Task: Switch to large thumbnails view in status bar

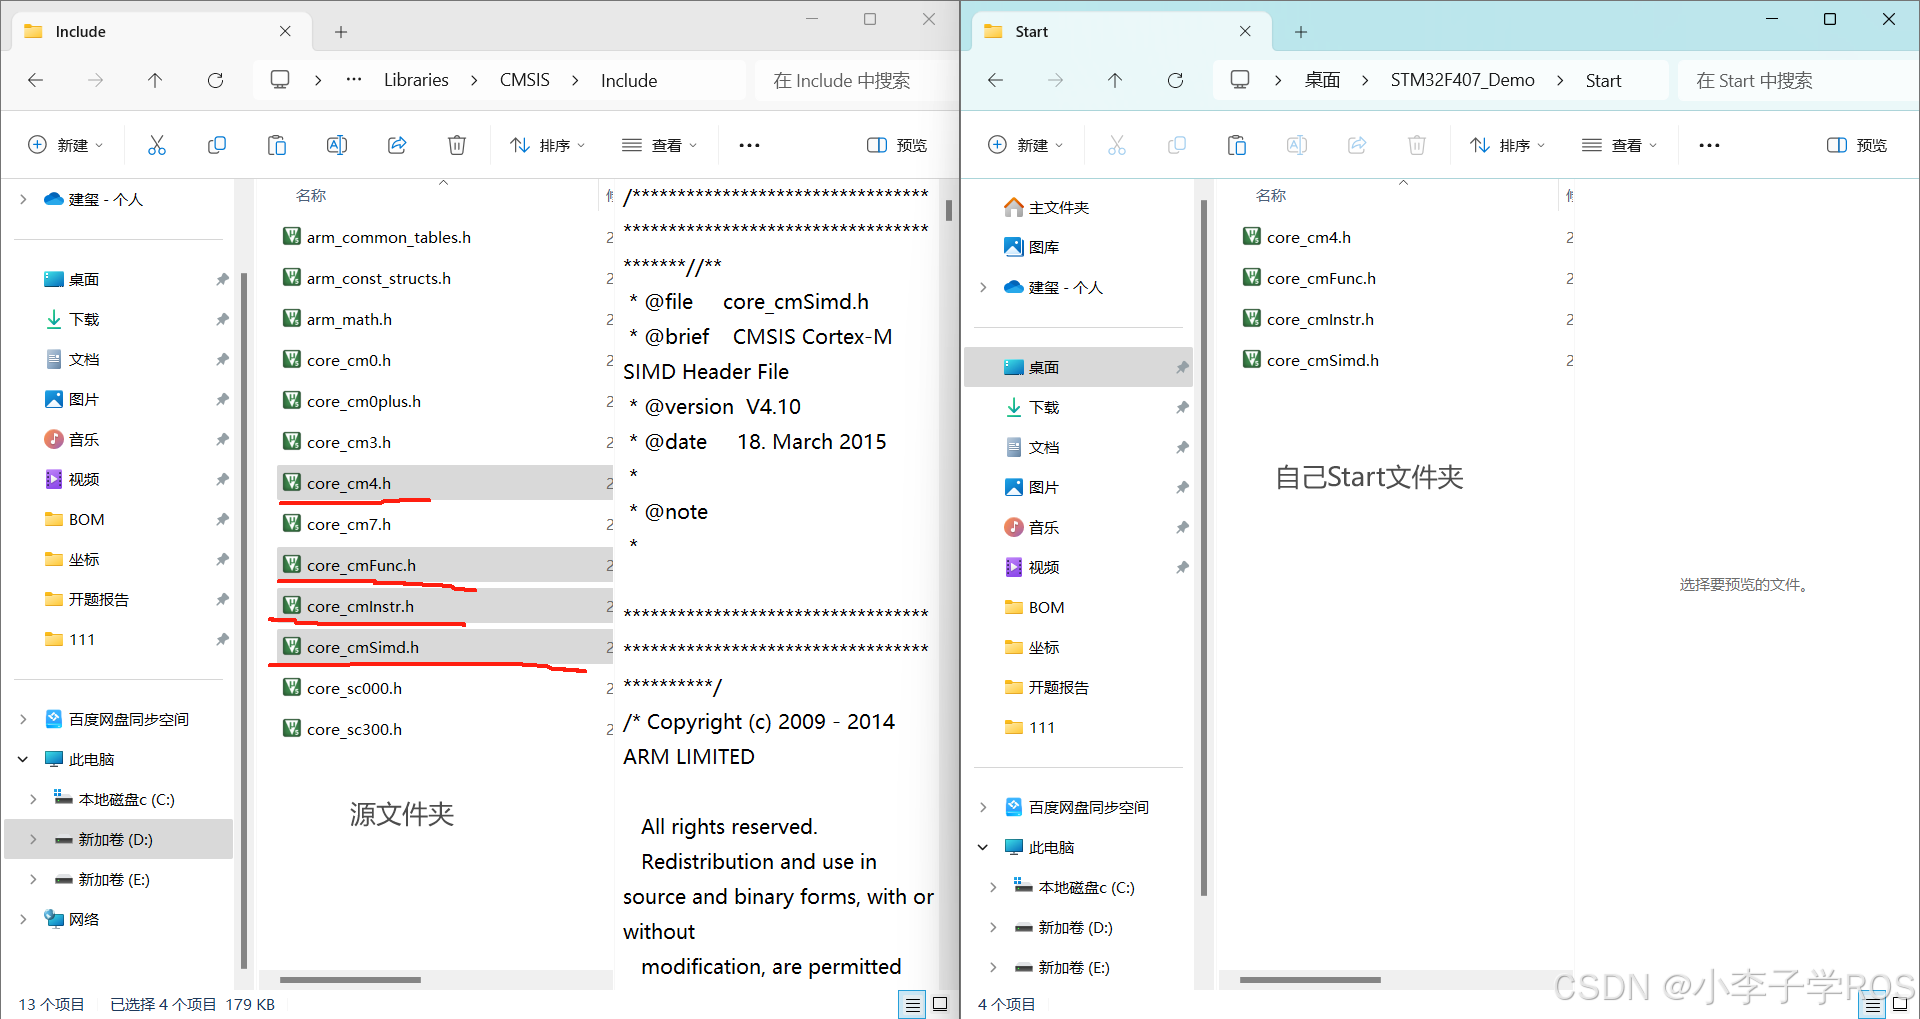Action: [941, 1004]
